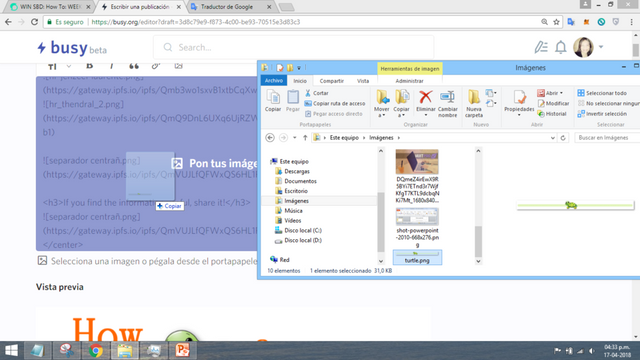The height and width of the screenshot is (360, 640).
Task: Click the Buscar en Imágenes search box
Action: (x=607, y=138)
